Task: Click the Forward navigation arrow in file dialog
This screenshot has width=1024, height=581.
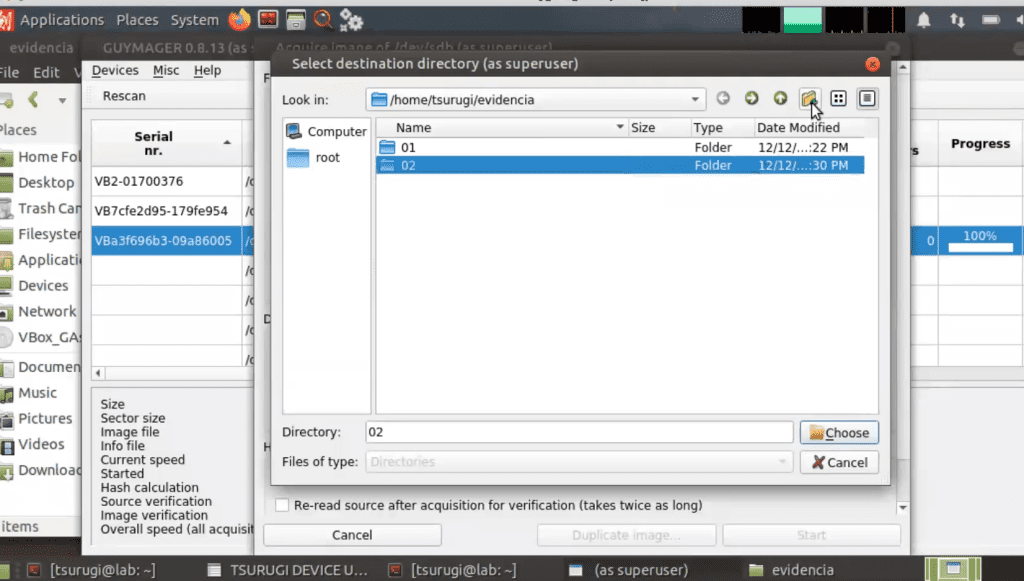Action: point(752,99)
